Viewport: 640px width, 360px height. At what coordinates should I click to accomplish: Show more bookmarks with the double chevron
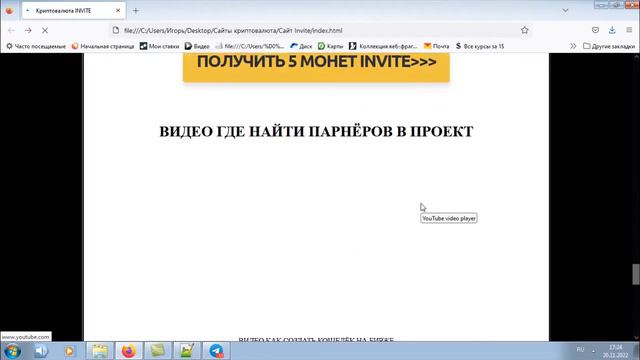pos(573,46)
